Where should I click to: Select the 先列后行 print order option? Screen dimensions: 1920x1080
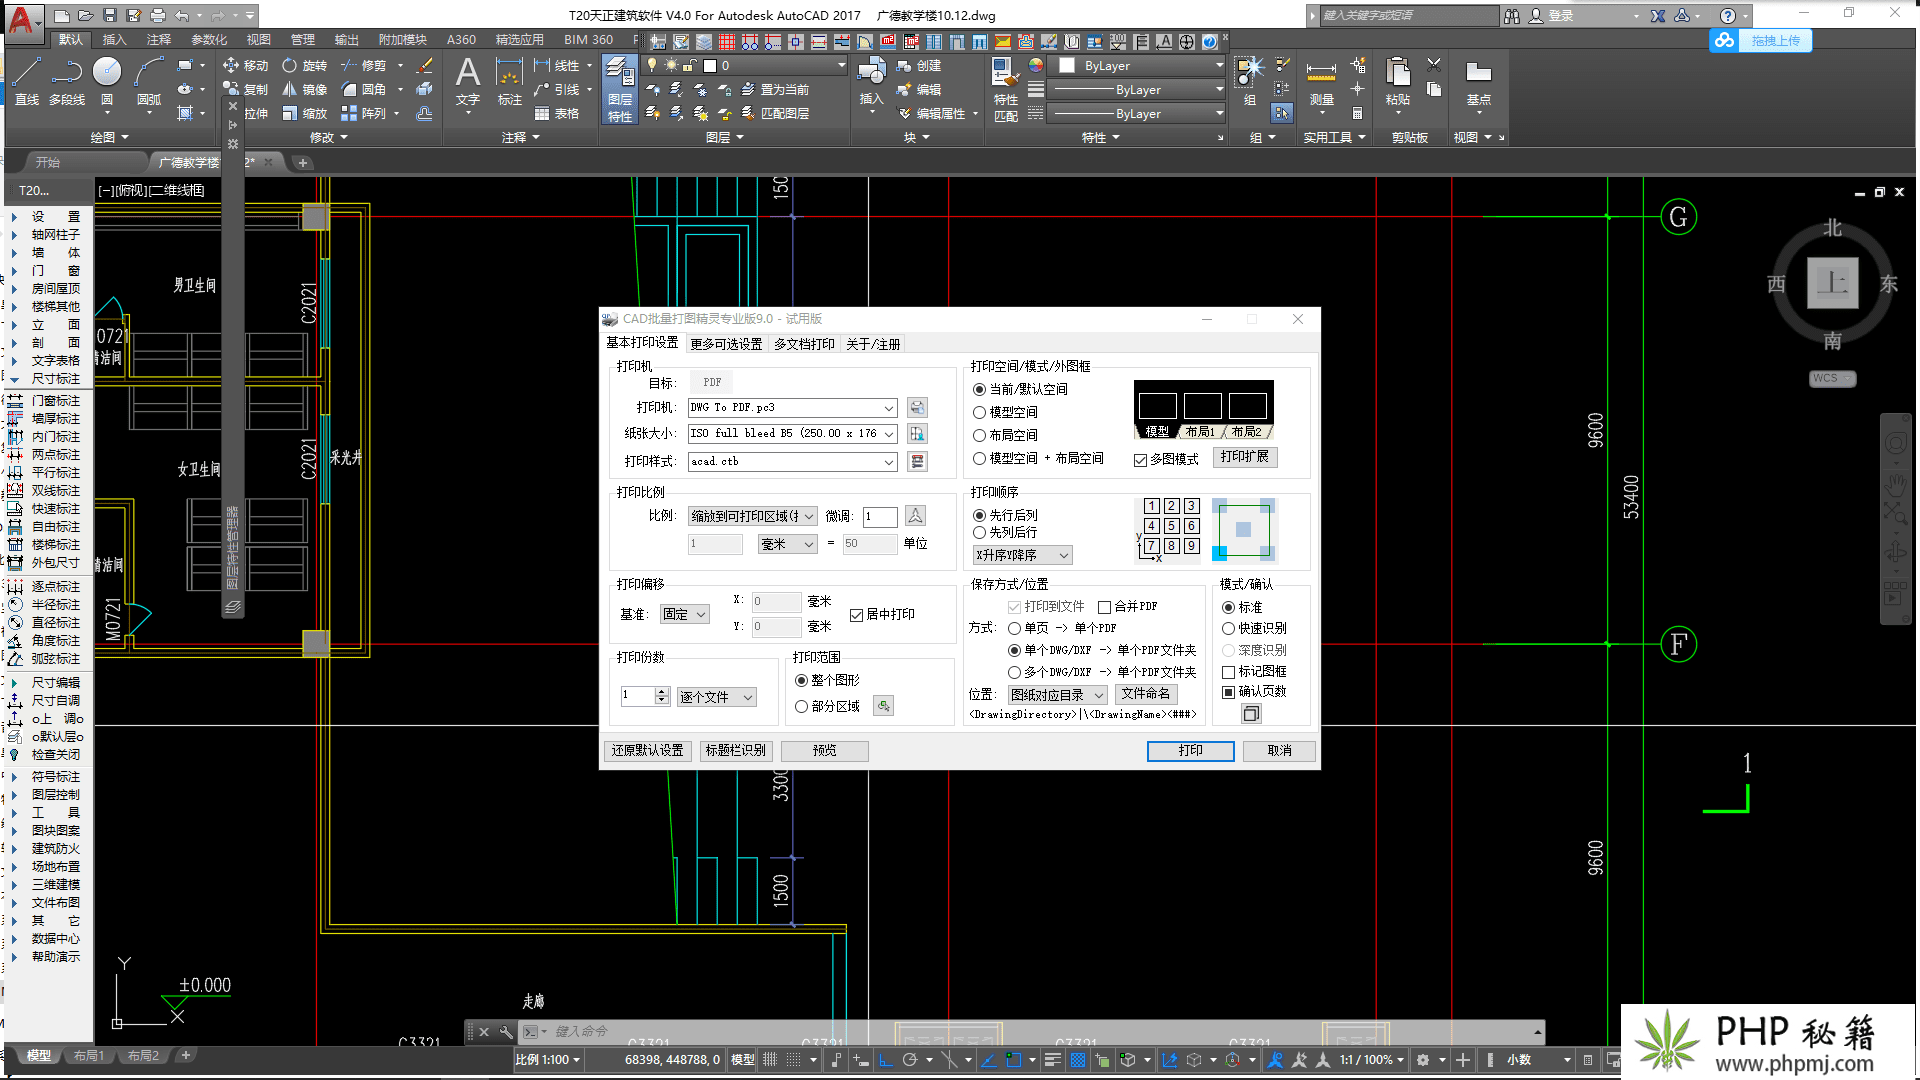pos(1005,532)
